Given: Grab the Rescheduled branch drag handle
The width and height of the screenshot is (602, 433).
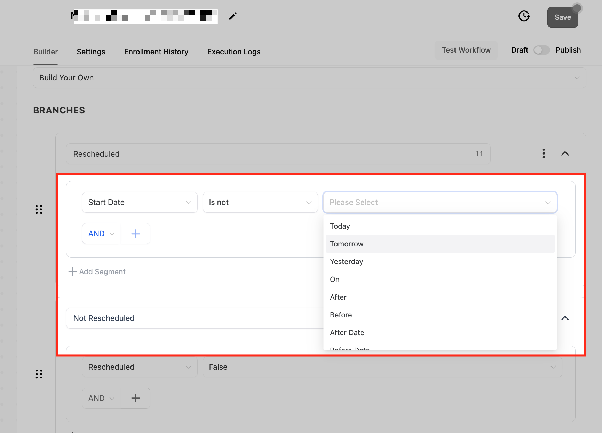Looking at the screenshot, I should [x=39, y=209].
